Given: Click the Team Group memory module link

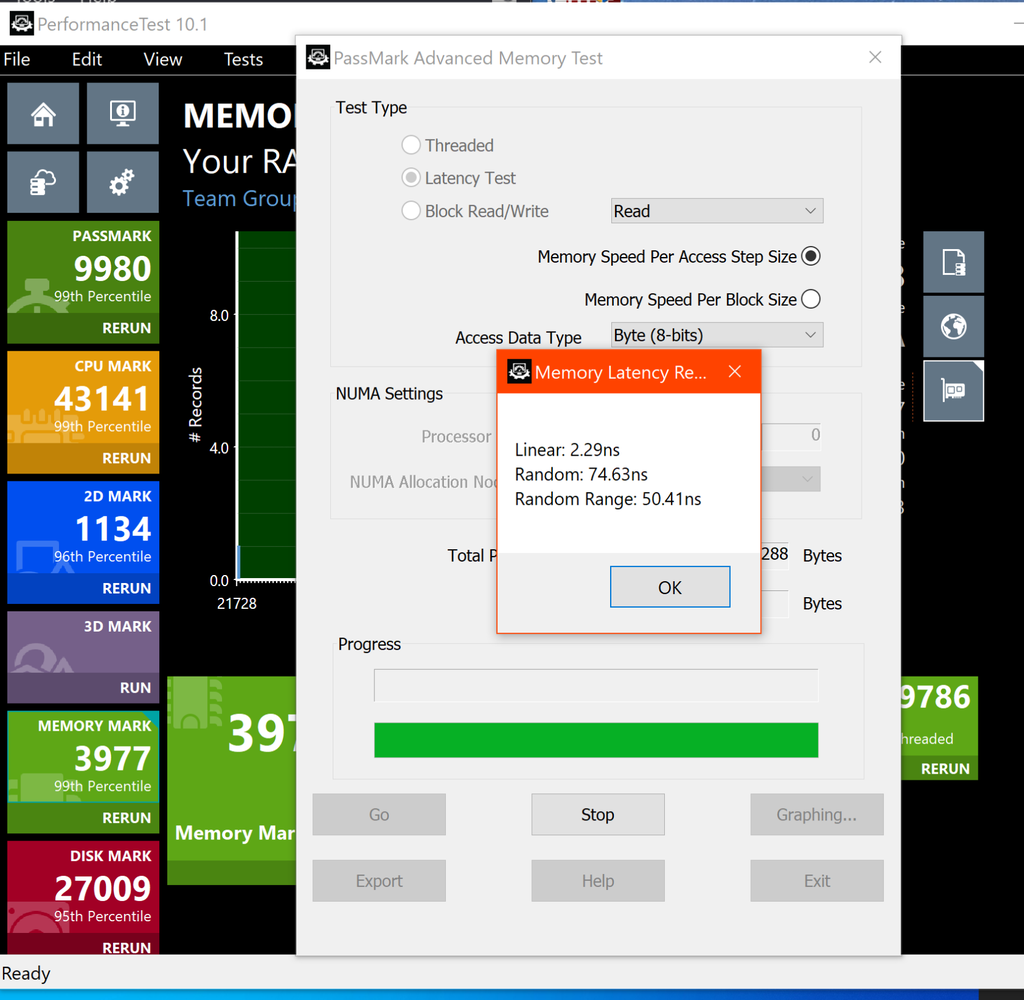Looking at the screenshot, I should (x=238, y=199).
